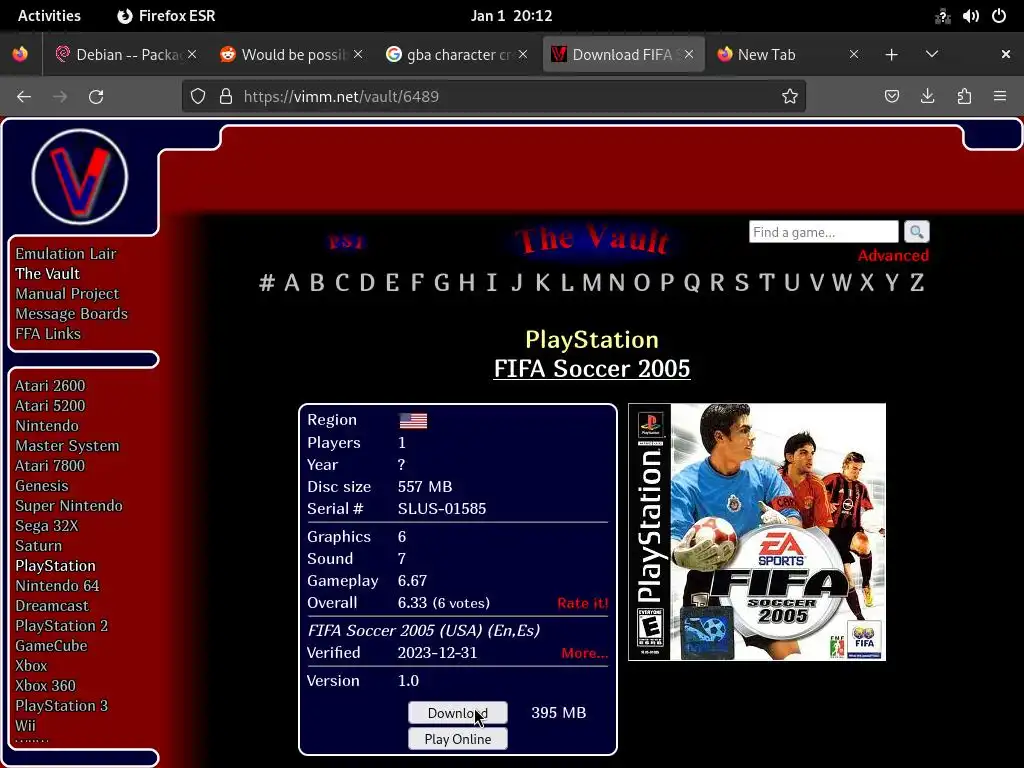
Task: Open the Advanced search link
Action: 893,255
